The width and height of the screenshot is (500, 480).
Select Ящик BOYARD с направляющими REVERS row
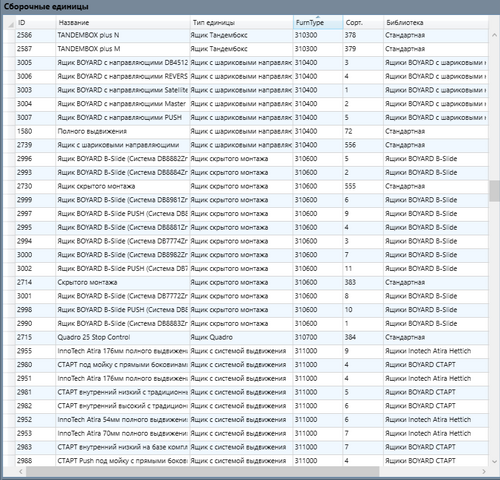(x=246, y=76)
